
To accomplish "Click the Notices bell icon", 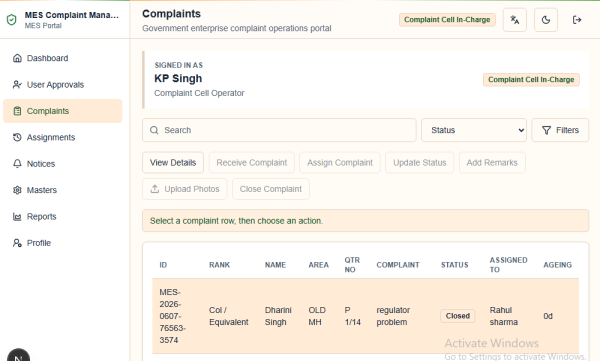I will click(x=17, y=164).
